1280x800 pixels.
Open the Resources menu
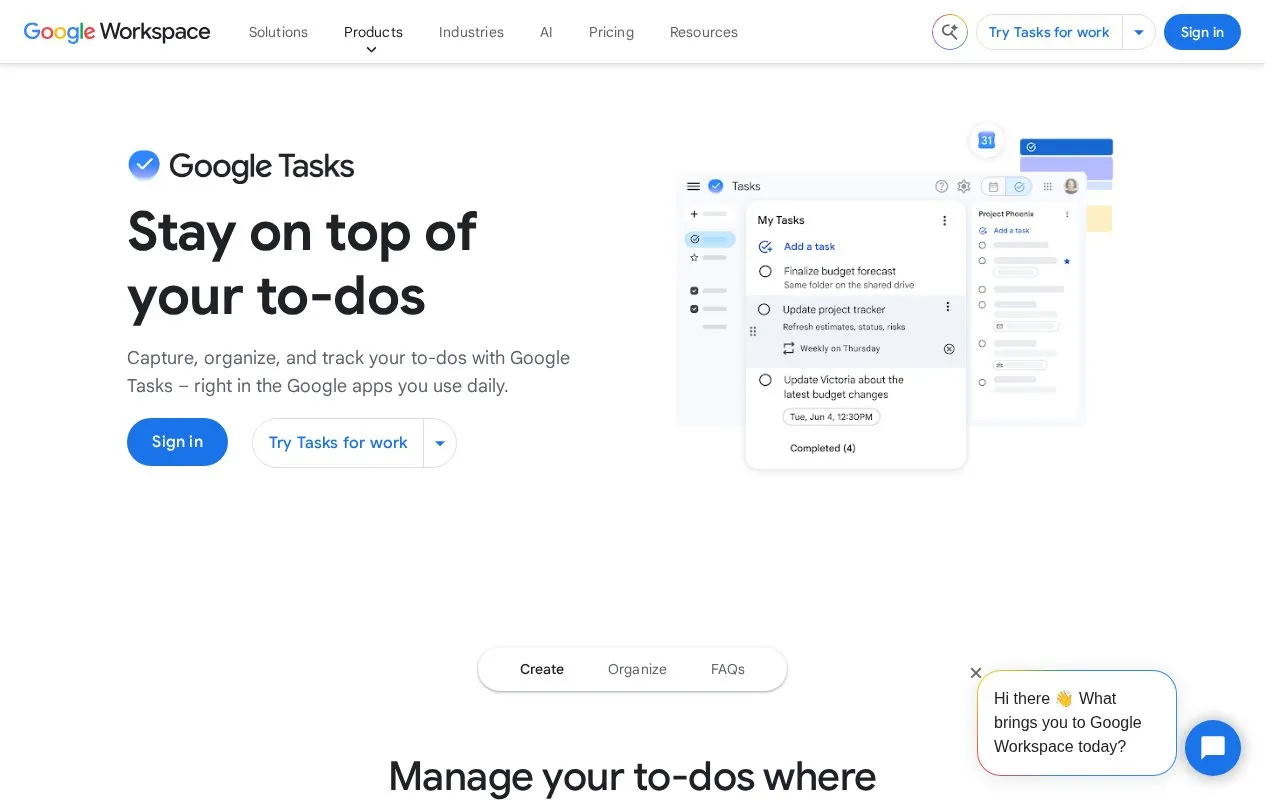704,32
